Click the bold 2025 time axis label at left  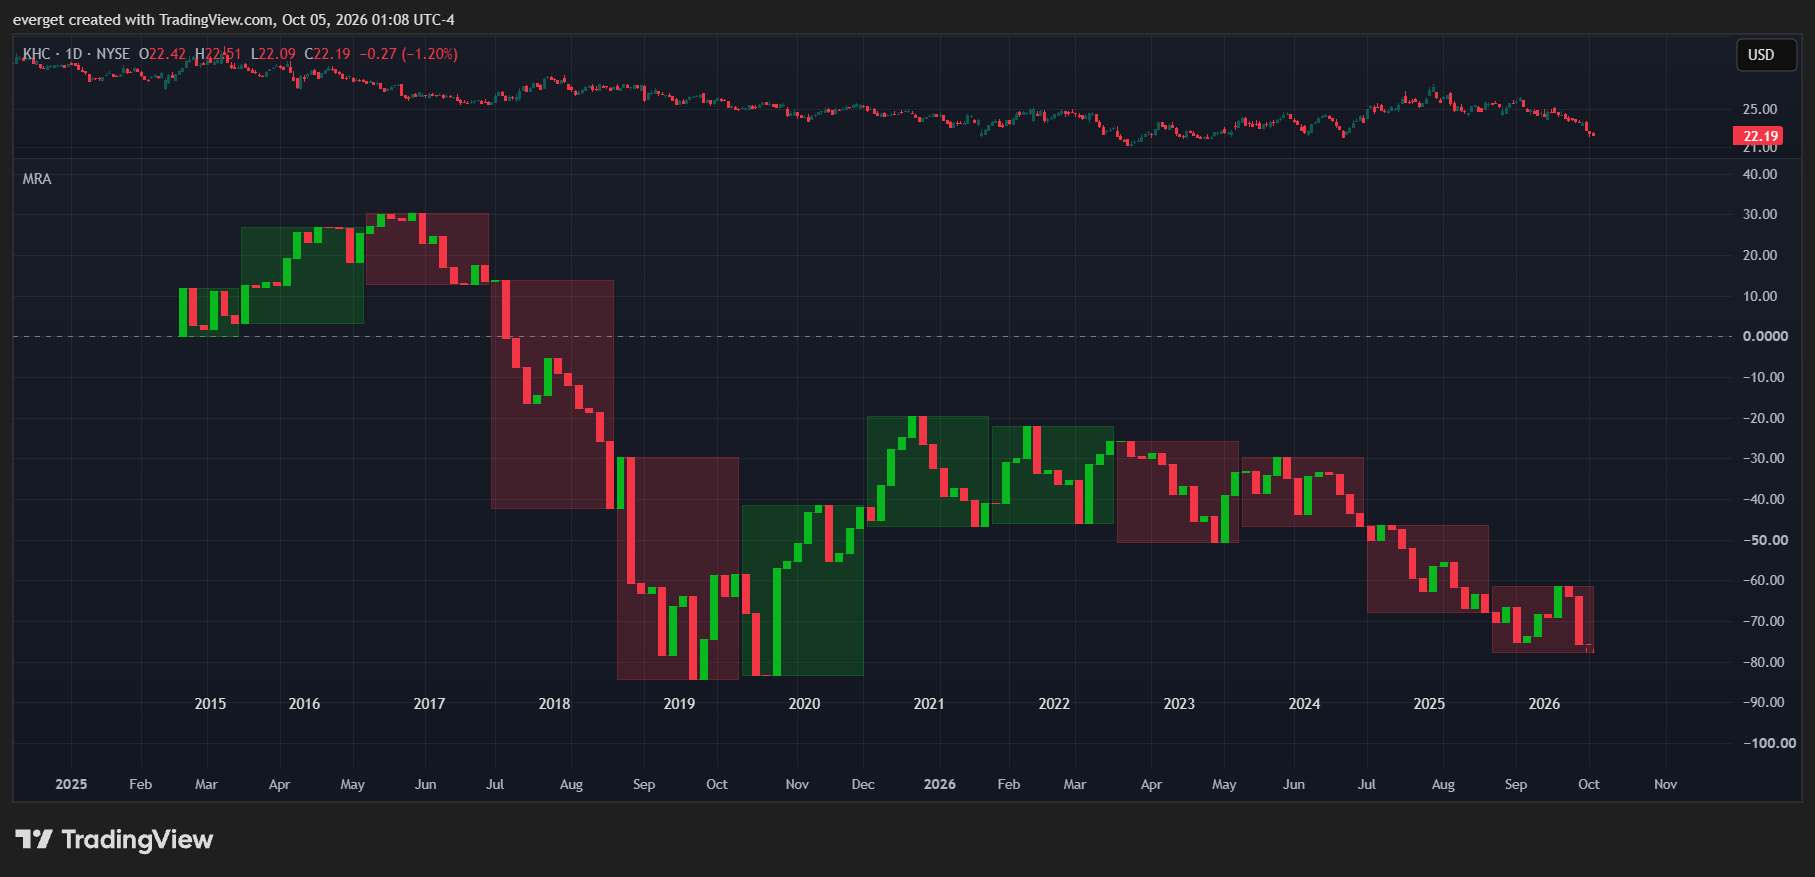point(71,784)
